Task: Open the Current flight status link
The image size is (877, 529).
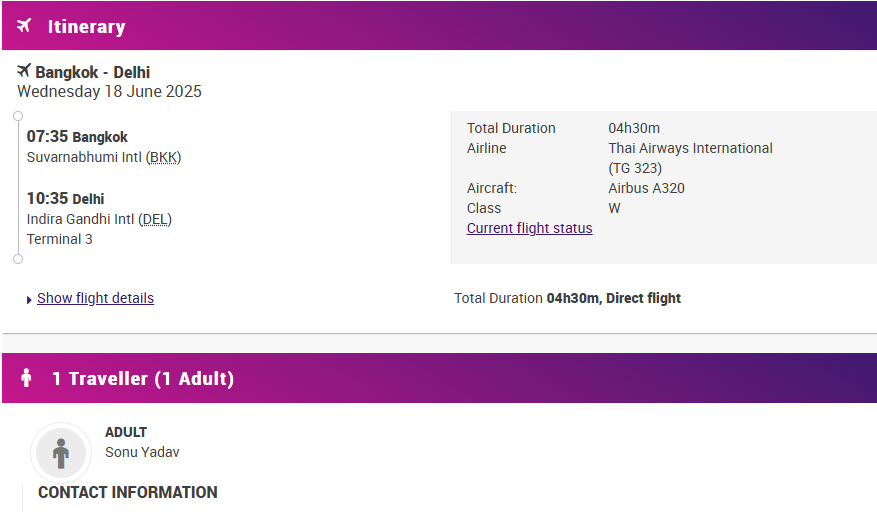Action: (530, 228)
